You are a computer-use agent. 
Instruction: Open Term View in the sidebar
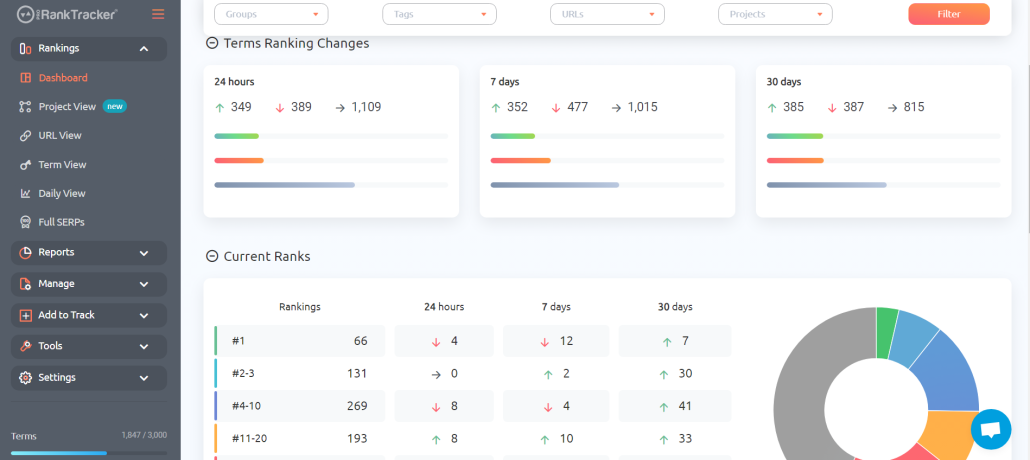pyautogui.click(x=62, y=165)
